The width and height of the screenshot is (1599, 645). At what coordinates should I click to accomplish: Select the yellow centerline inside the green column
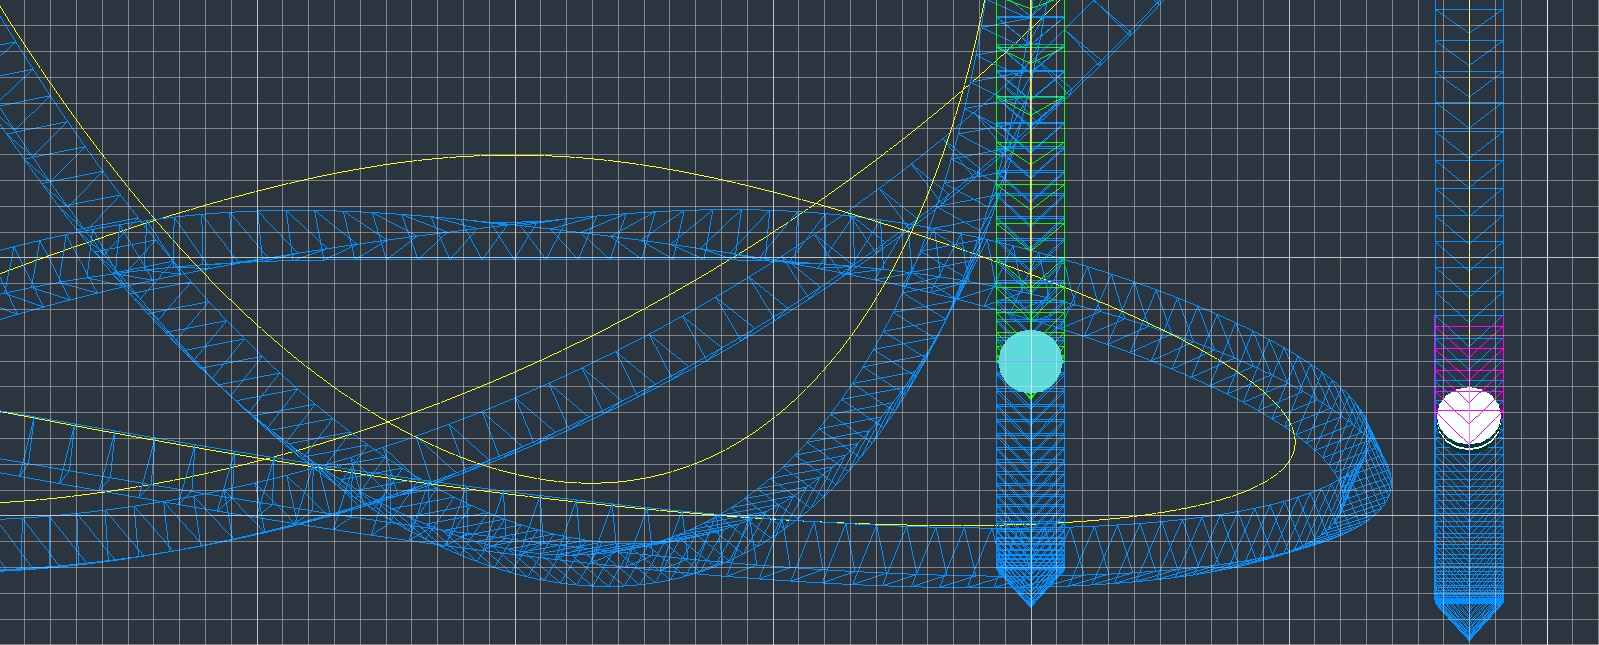(x=1031, y=100)
